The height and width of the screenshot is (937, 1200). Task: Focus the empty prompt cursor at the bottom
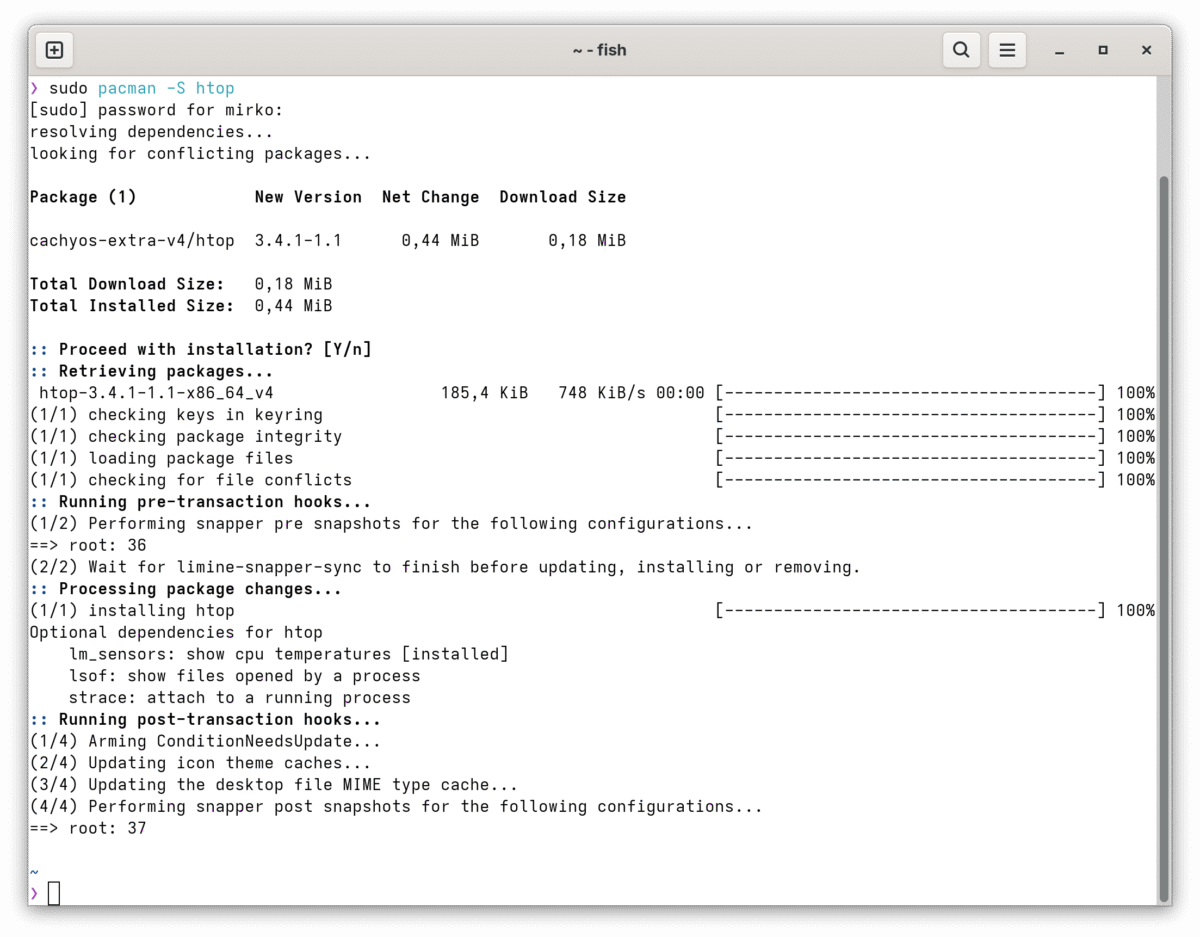(x=54, y=893)
